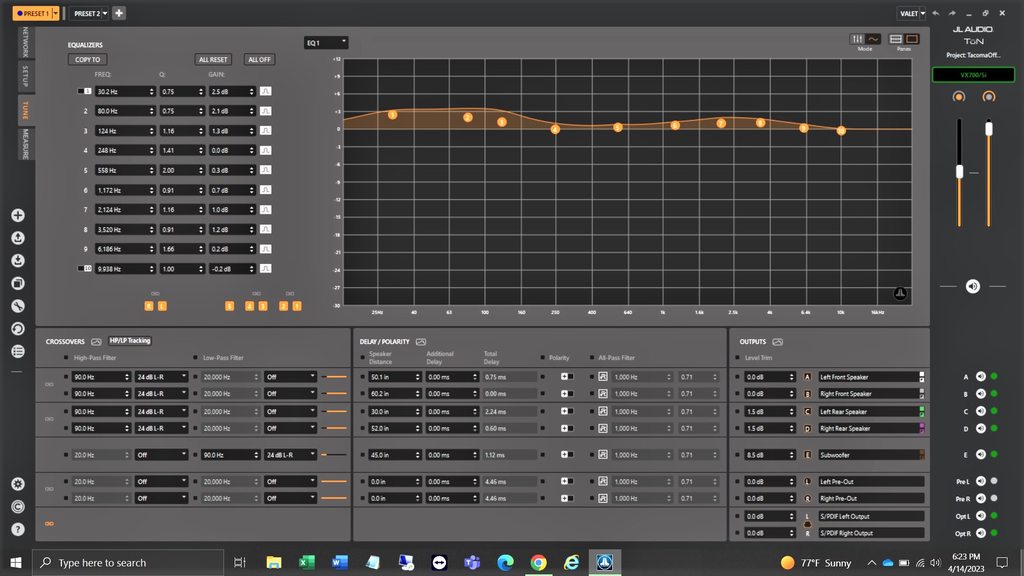Click the Windows Start button
This screenshot has width=1024, height=576.
click(16, 562)
